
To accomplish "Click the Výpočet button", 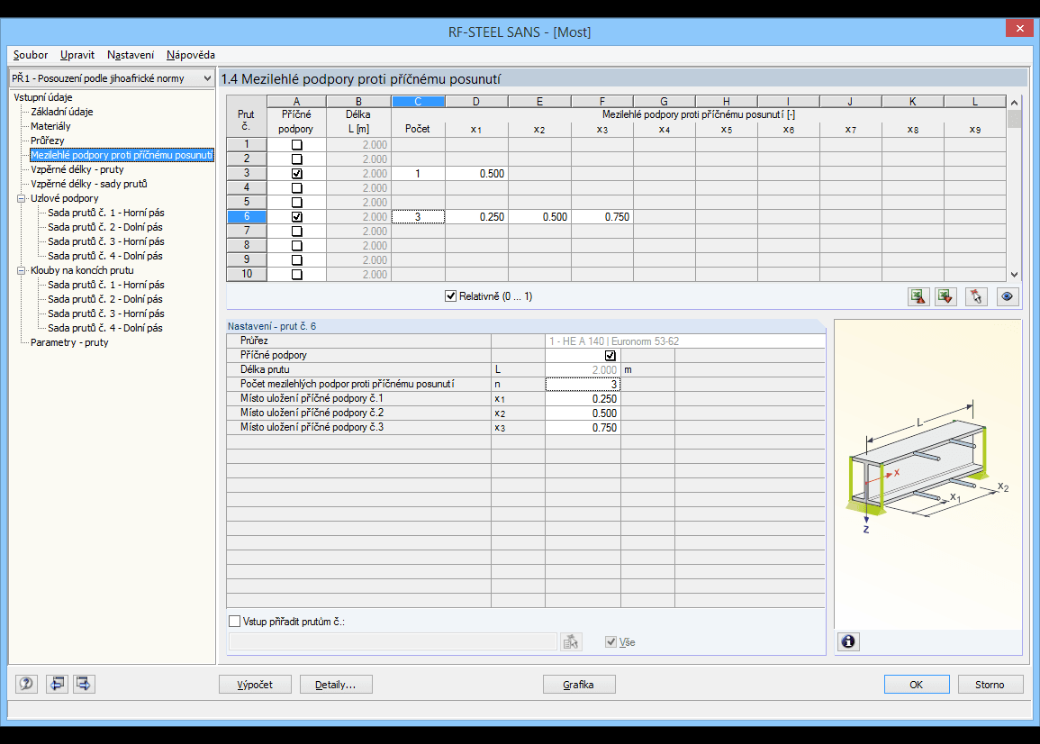I will pos(255,684).
